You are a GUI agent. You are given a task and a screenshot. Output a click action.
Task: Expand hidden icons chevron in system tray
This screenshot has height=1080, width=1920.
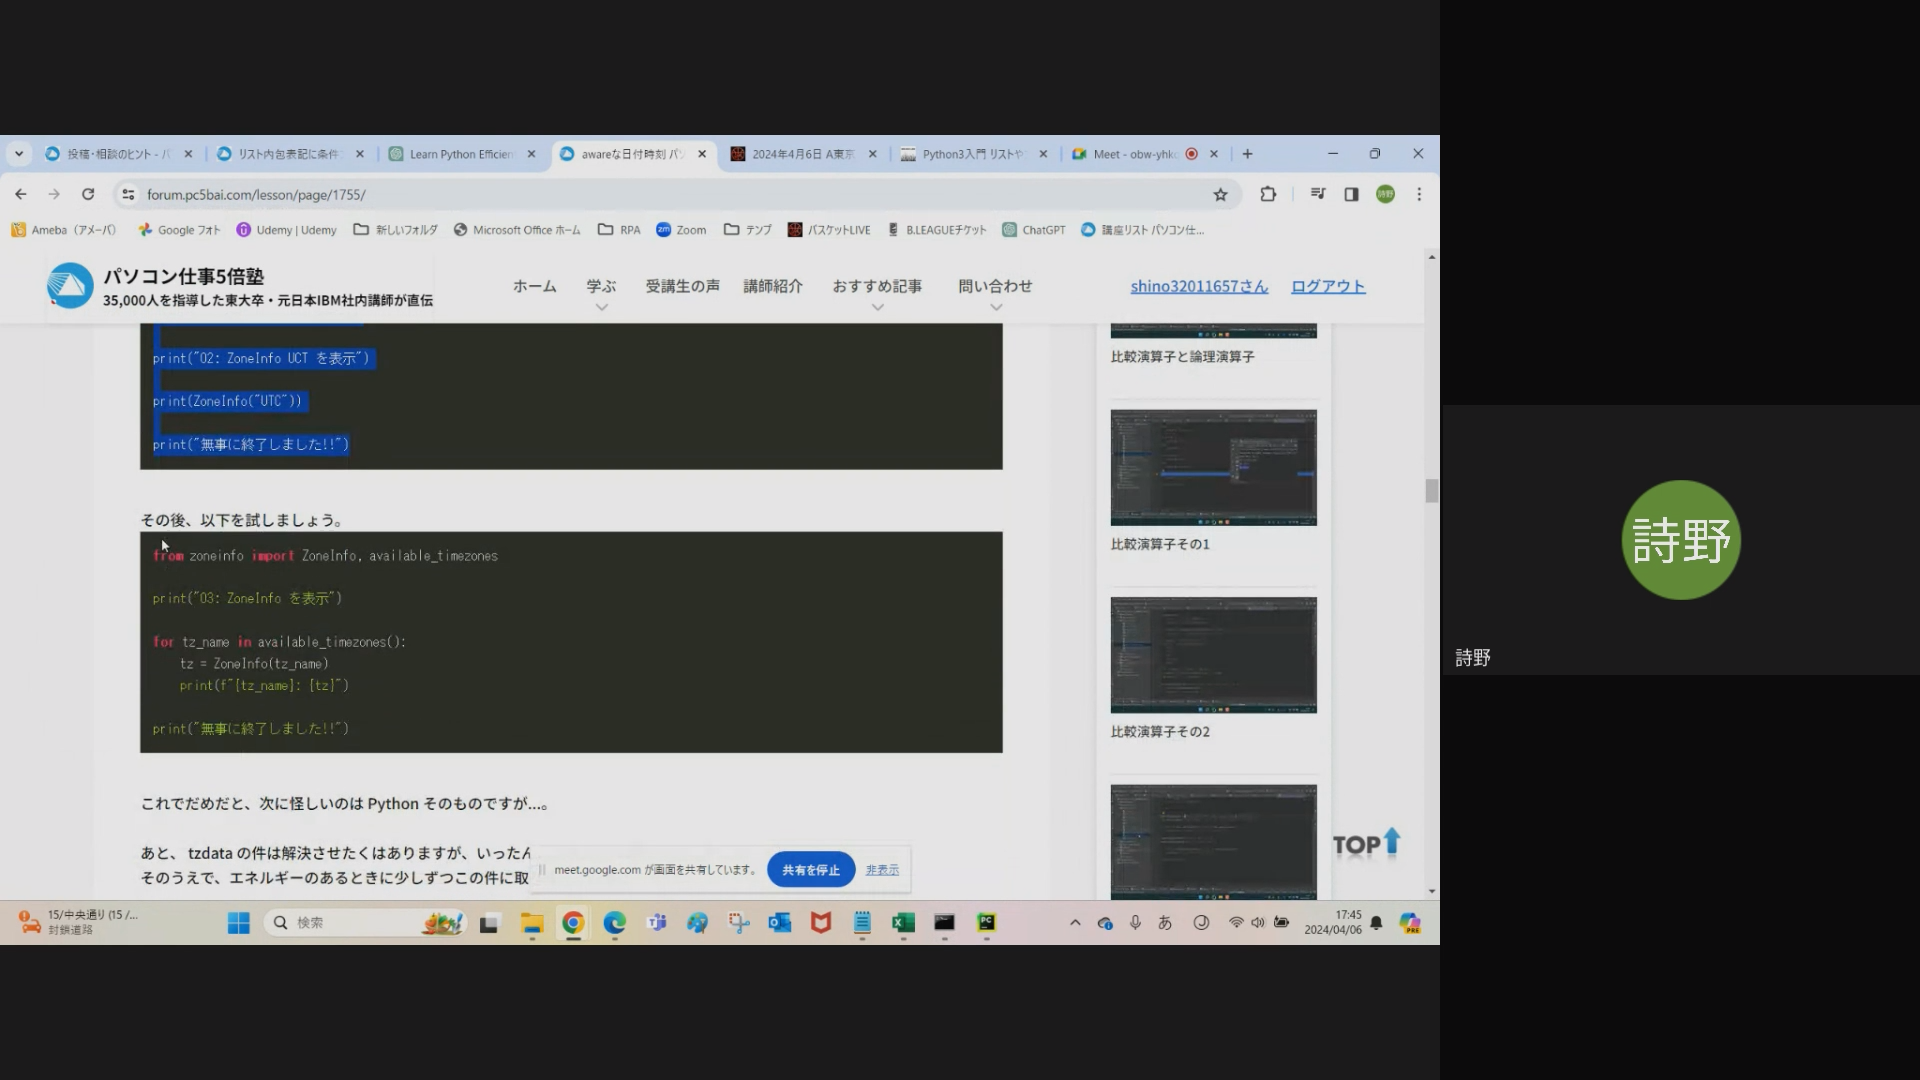click(x=1074, y=922)
